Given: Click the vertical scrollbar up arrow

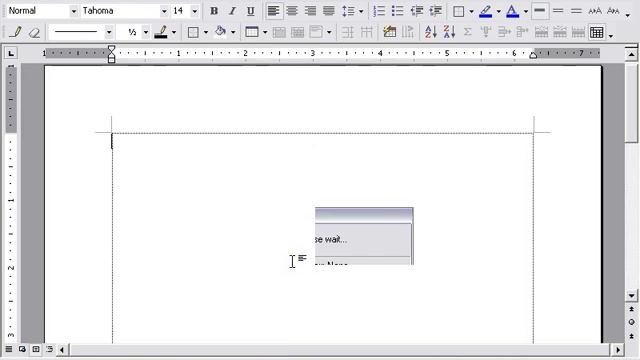Looking at the screenshot, I should tap(631, 54).
